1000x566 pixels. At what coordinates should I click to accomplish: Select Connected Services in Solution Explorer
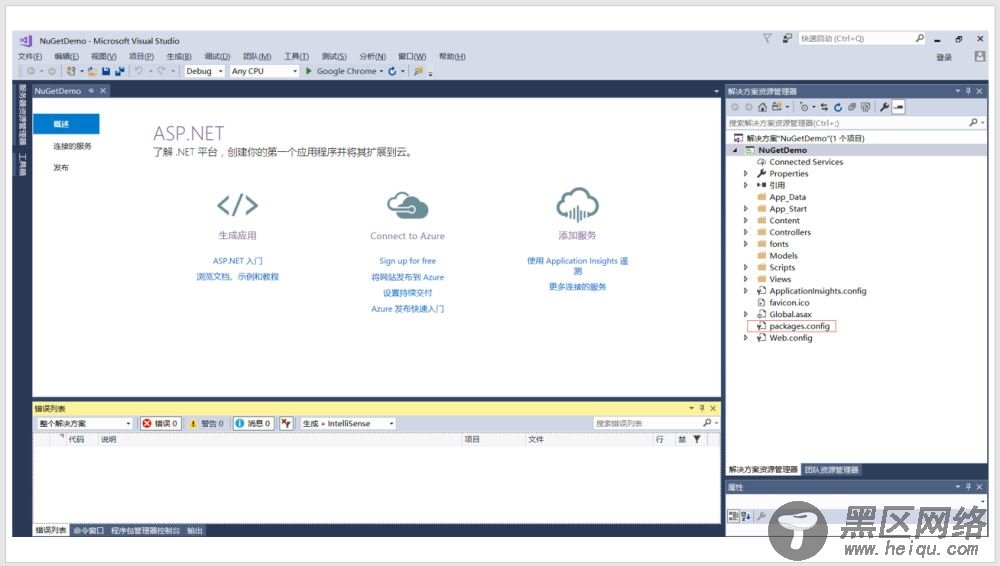click(x=805, y=162)
